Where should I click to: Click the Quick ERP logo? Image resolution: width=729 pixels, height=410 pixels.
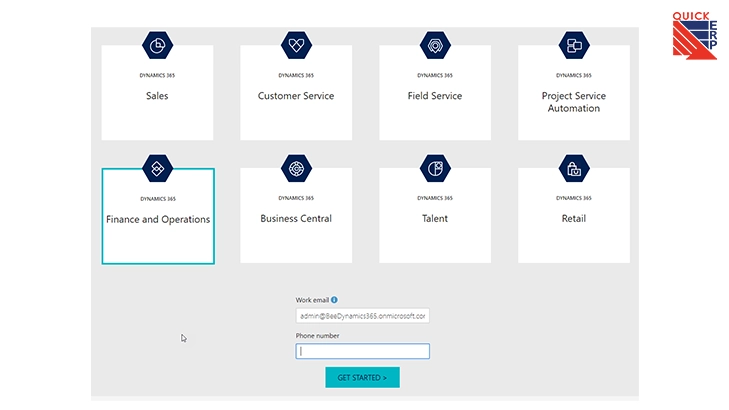pyautogui.click(x=695, y=36)
